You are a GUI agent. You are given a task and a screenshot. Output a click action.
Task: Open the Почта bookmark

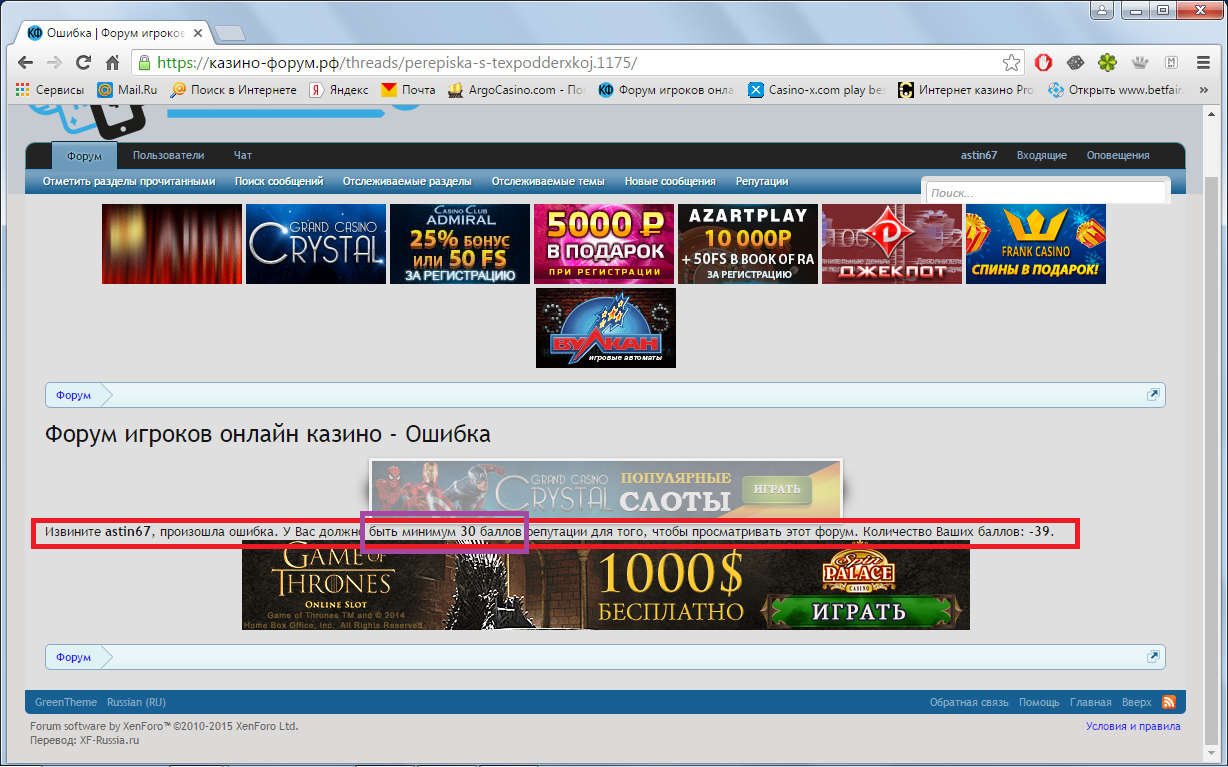408,90
